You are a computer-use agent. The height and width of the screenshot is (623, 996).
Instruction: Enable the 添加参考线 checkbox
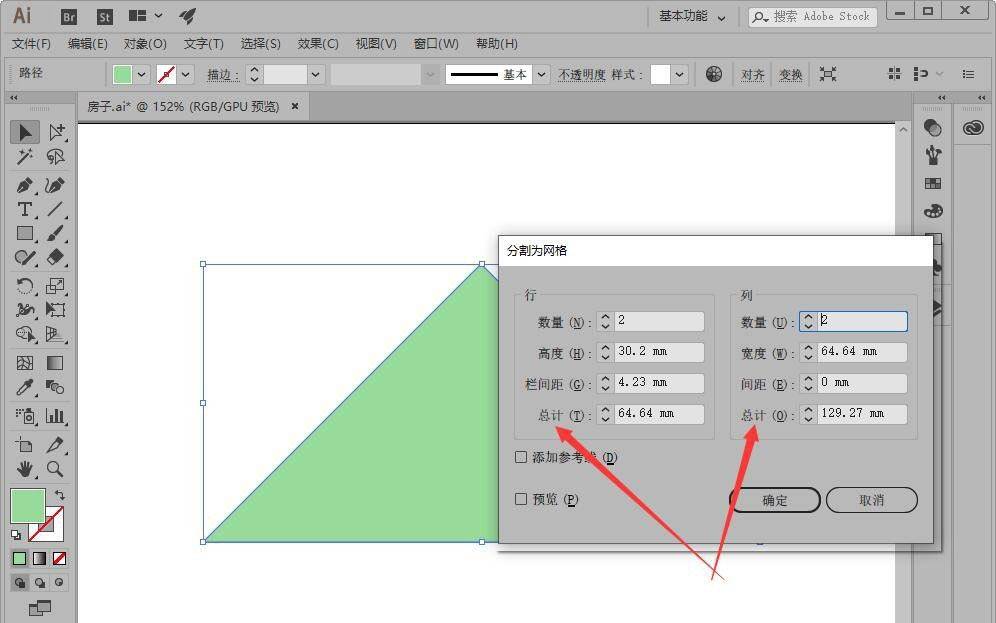pos(521,457)
